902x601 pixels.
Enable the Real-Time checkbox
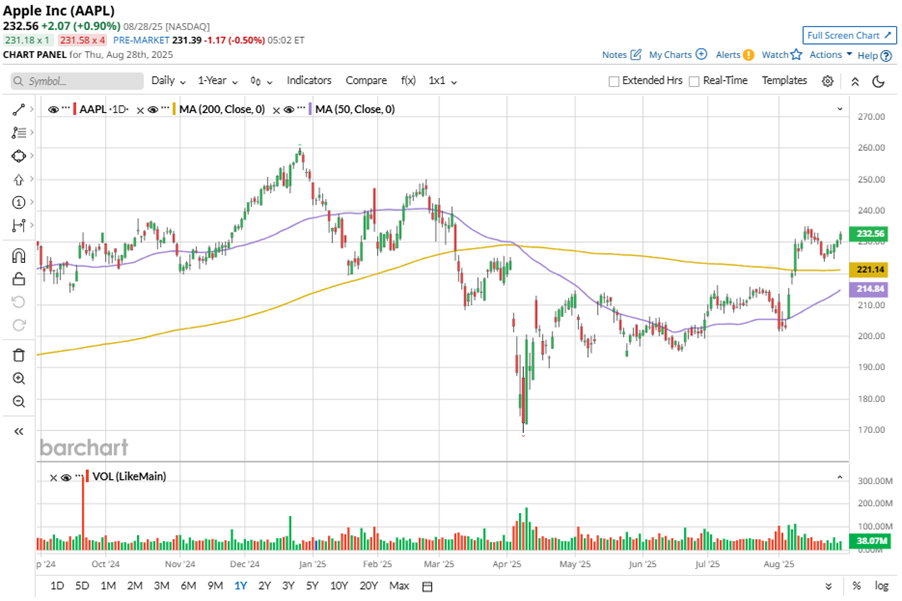point(694,82)
